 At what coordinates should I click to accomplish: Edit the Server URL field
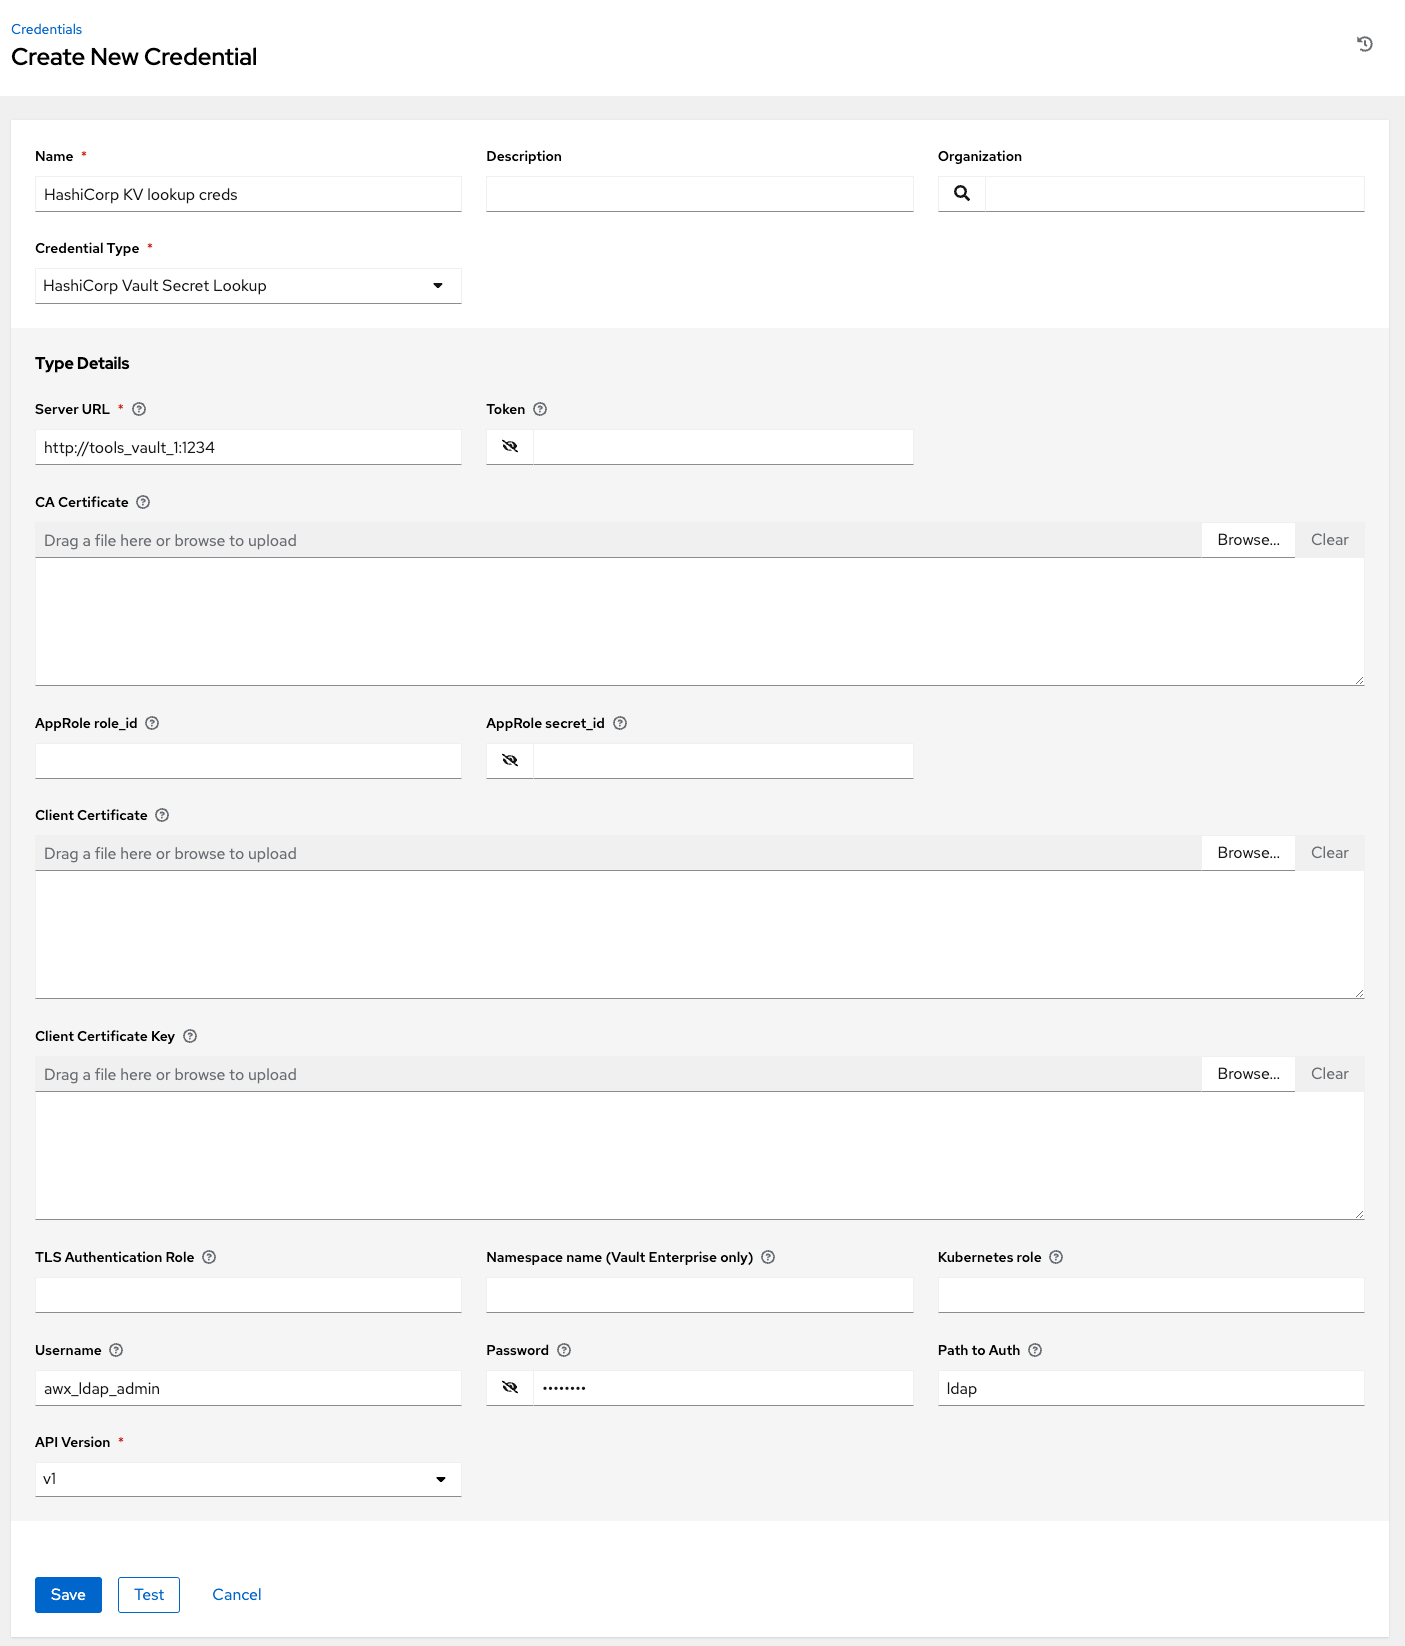[248, 447]
